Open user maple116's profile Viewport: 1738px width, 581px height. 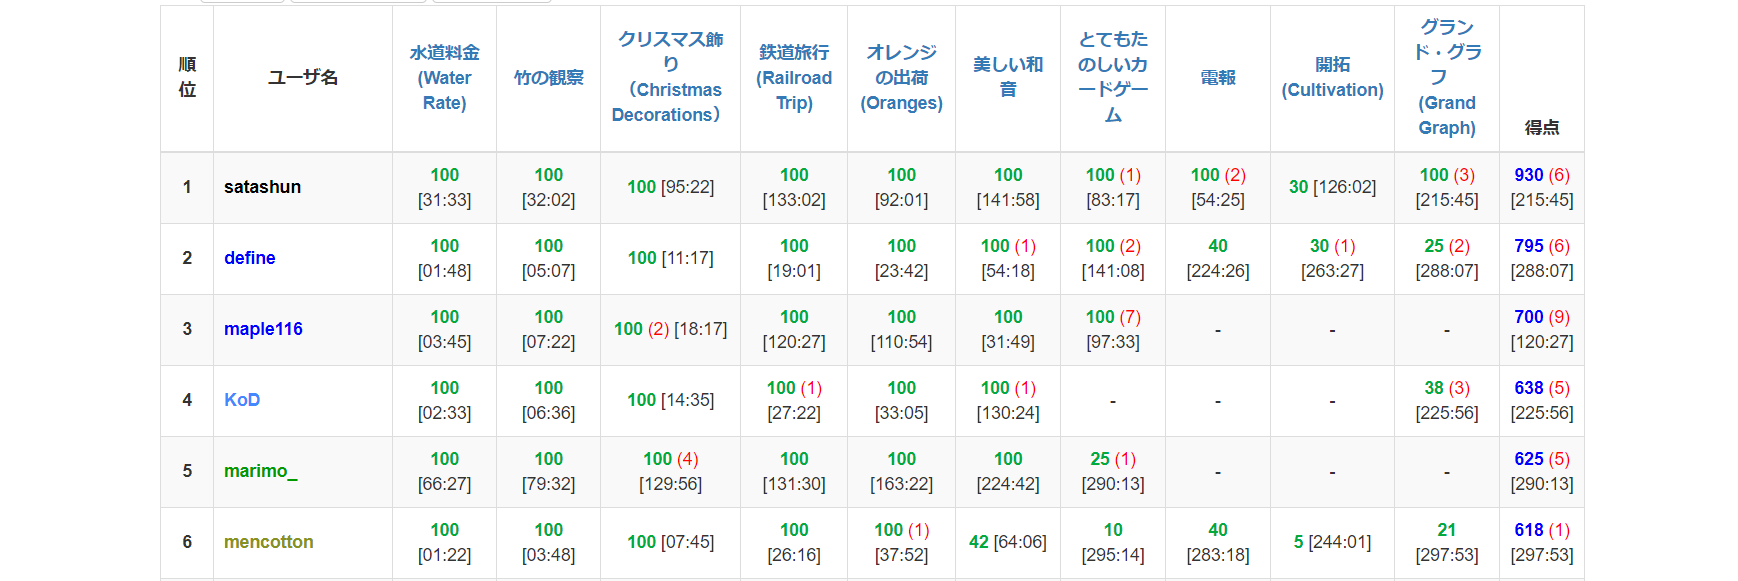click(x=263, y=329)
